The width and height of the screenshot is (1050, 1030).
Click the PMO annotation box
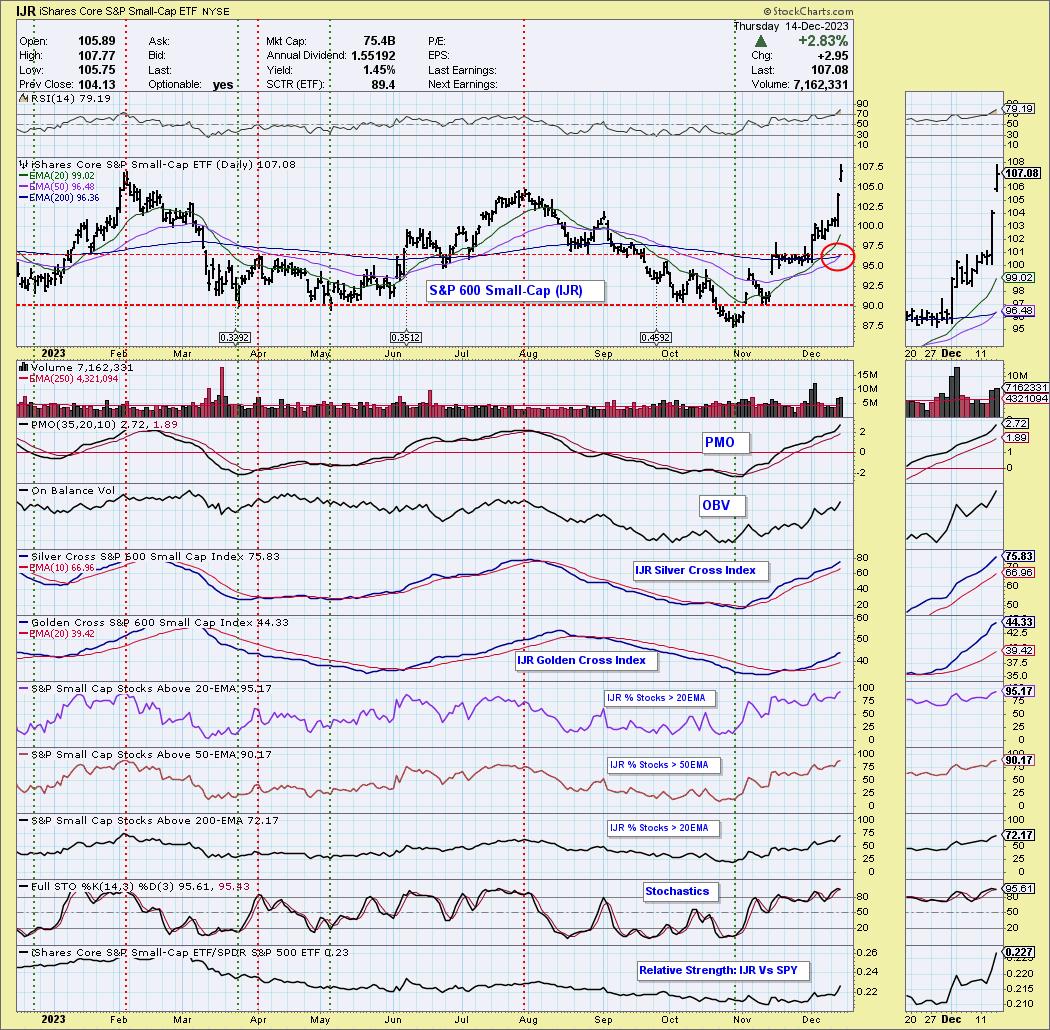[x=725, y=442]
